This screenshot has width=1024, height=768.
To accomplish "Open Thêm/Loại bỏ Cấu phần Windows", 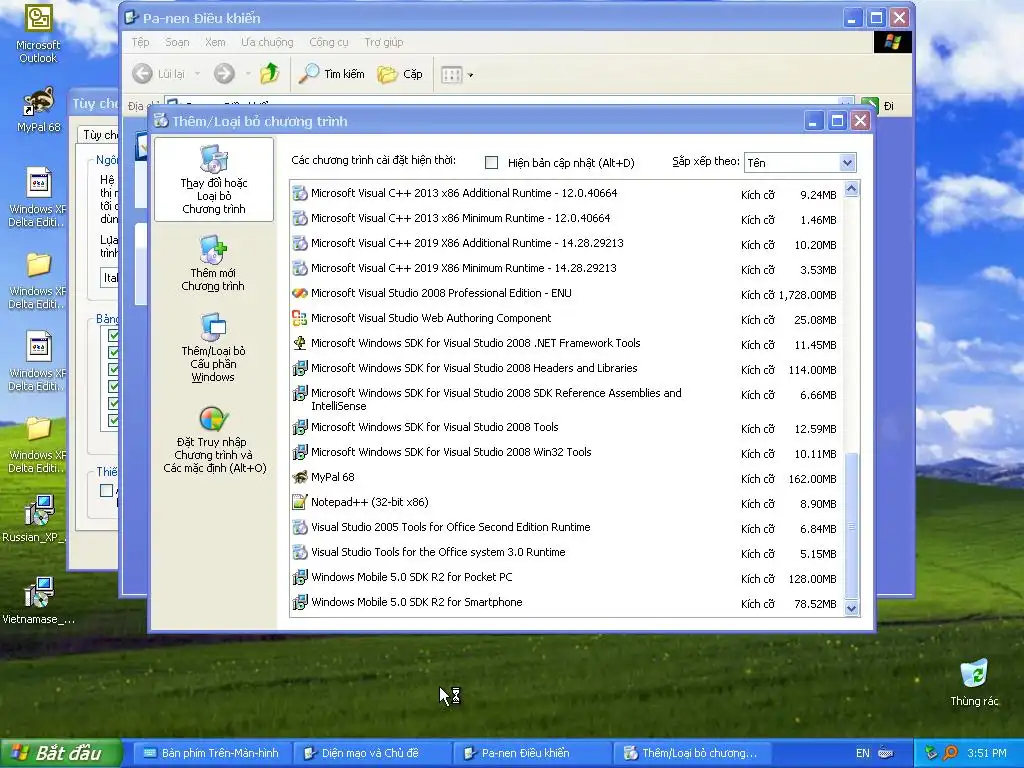I will 213,347.
